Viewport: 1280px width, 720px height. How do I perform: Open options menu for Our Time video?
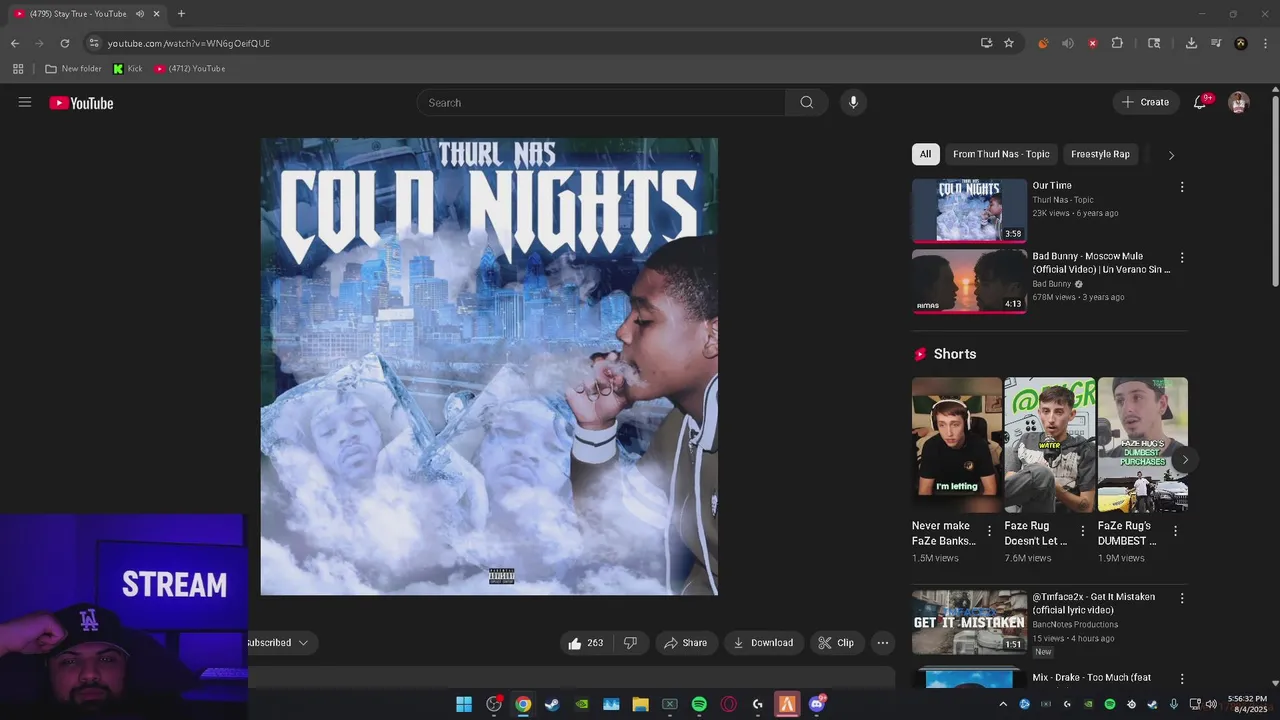(x=1182, y=187)
